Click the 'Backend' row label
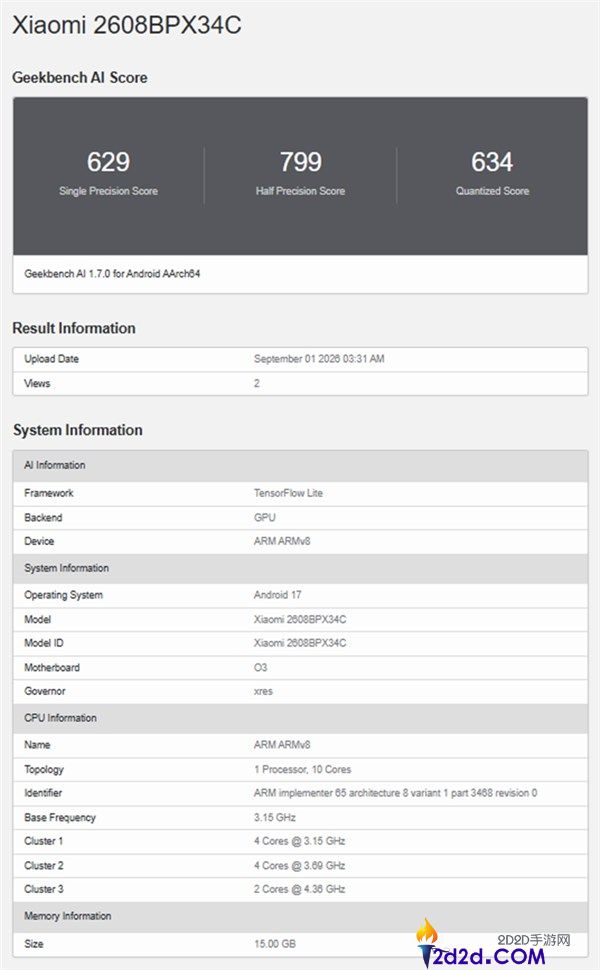 click(43, 518)
